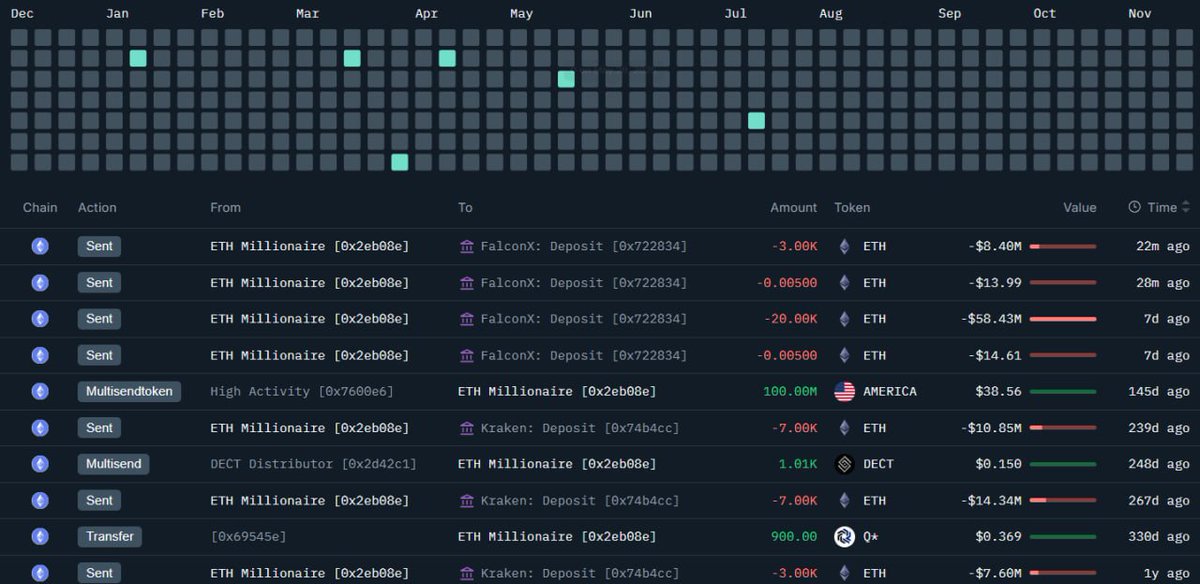
Task: Click the Ethereum chain icon on the first row
Action: [40, 246]
